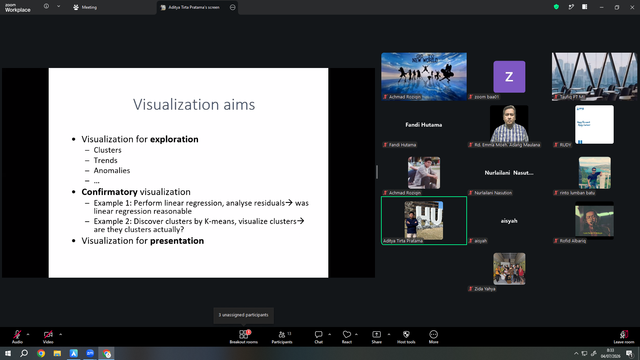Click the Share screen icon
640x360 pixels.
pos(376,337)
